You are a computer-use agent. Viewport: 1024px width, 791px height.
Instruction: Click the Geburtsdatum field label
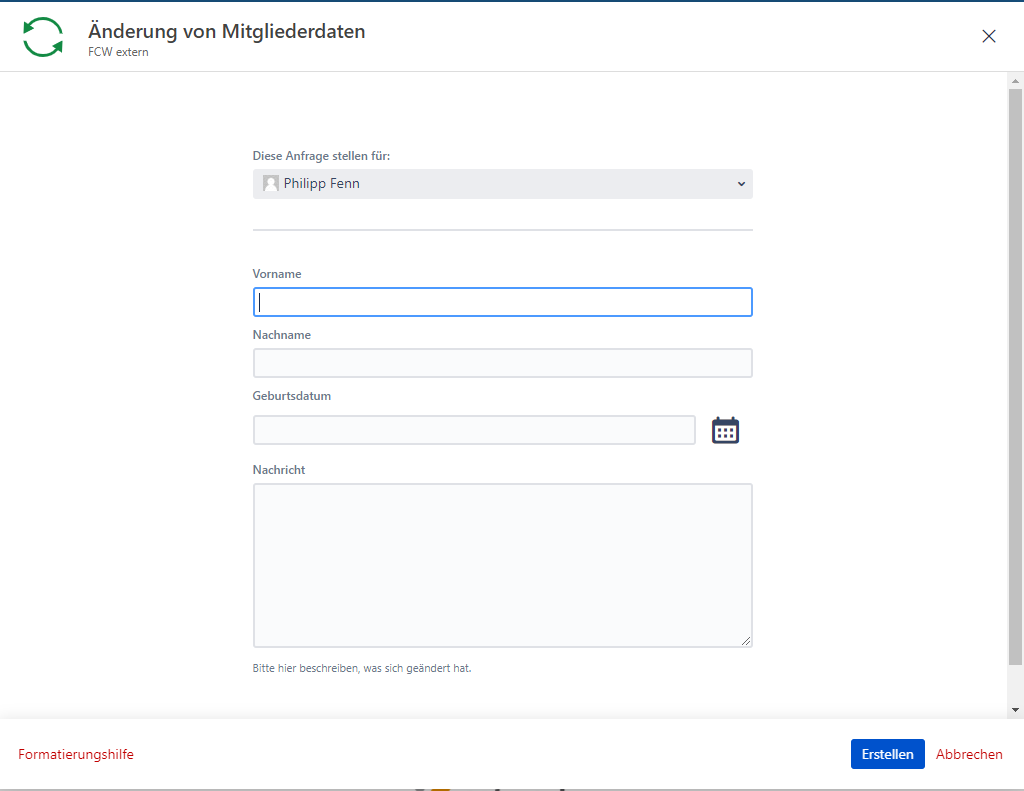coord(292,396)
